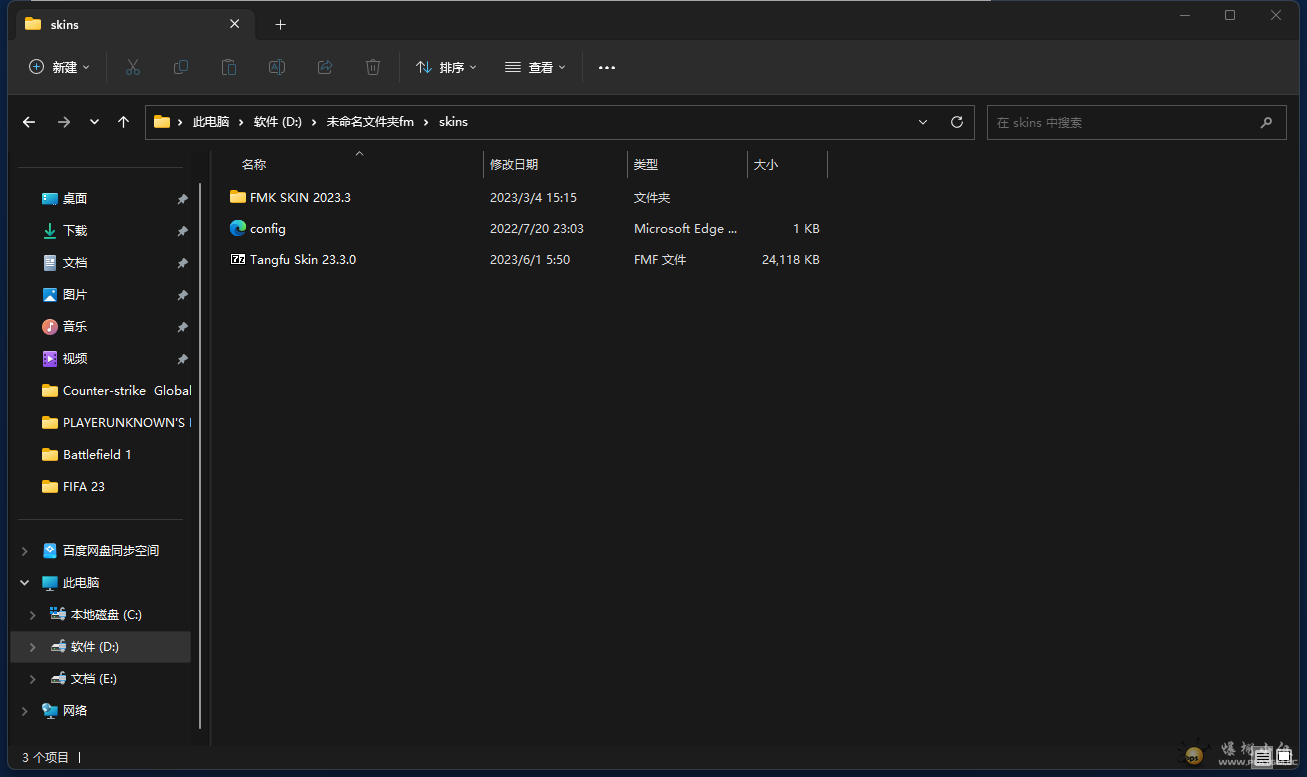Open the 排序 (Sort) dropdown
The width and height of the screenshot is (1307, 777).
click(446, 67)
